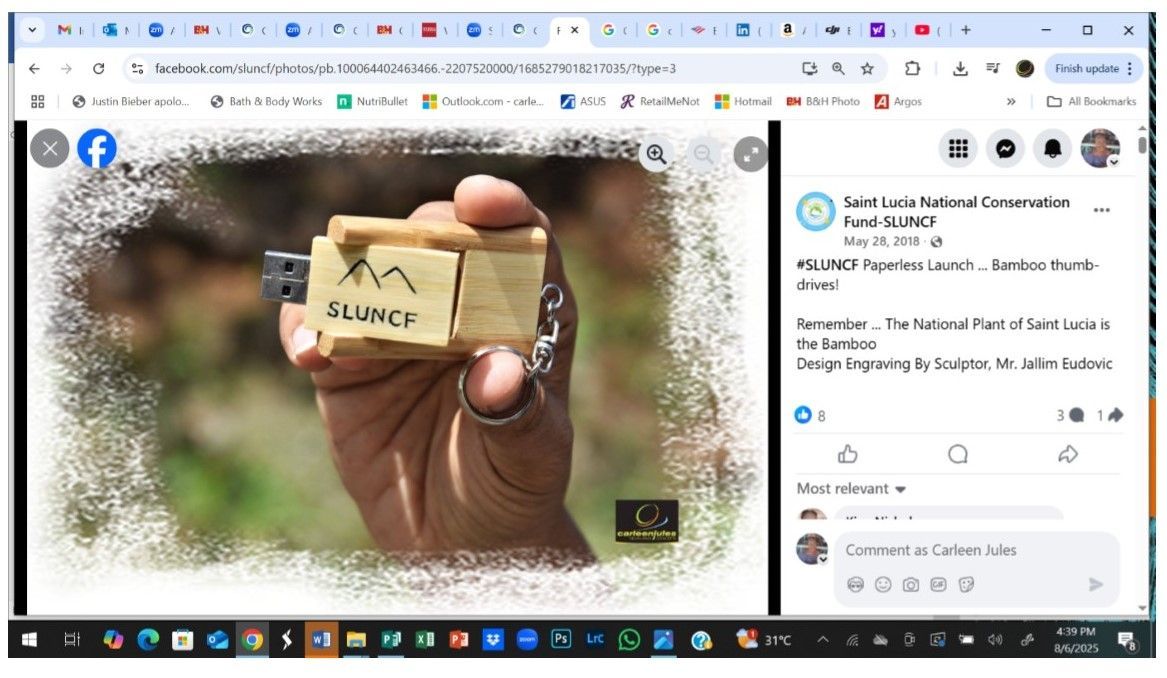This screenshot has height=678, width=1167.
Task: Expand the Most relevant comment filter
Action: pyautogui.click(x=851, y=489)
